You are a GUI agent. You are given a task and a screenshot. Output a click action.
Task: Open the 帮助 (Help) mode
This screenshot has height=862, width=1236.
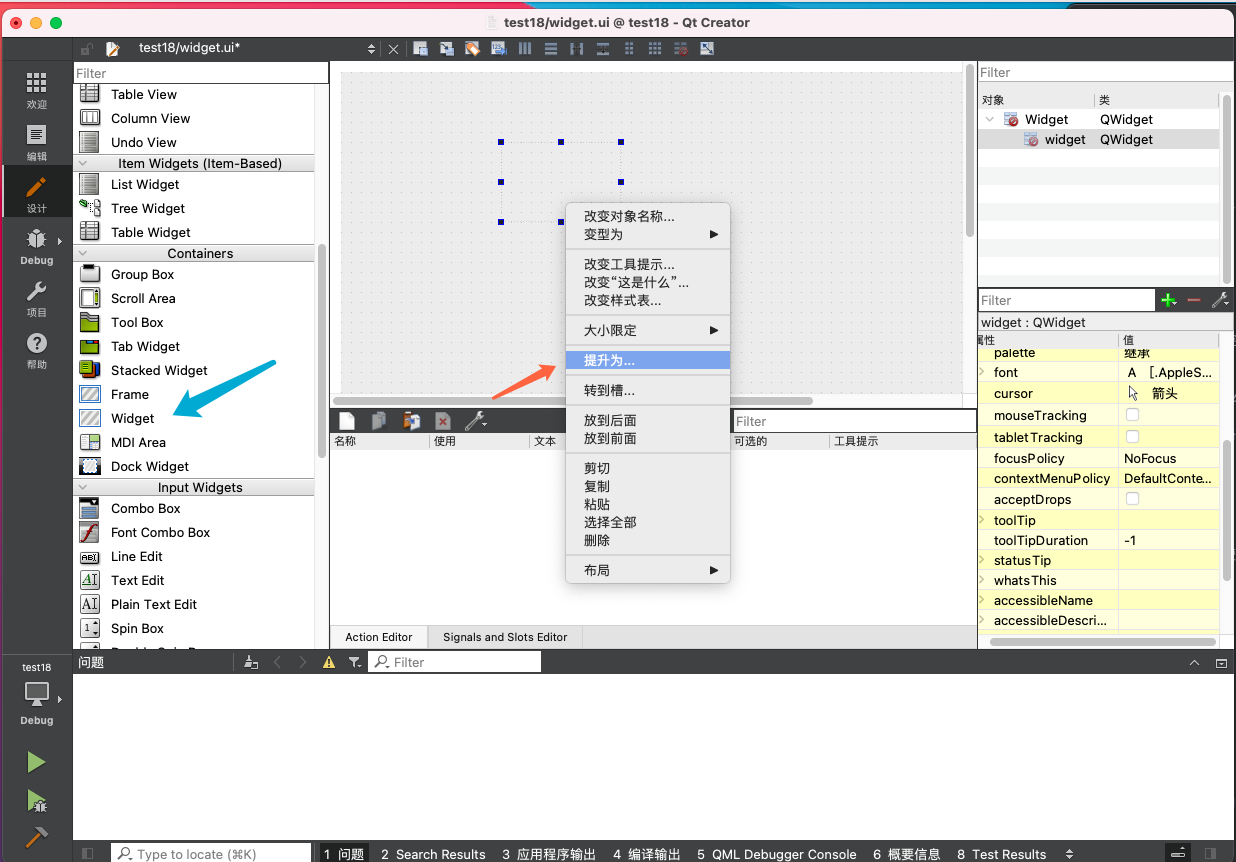(36, 351)
